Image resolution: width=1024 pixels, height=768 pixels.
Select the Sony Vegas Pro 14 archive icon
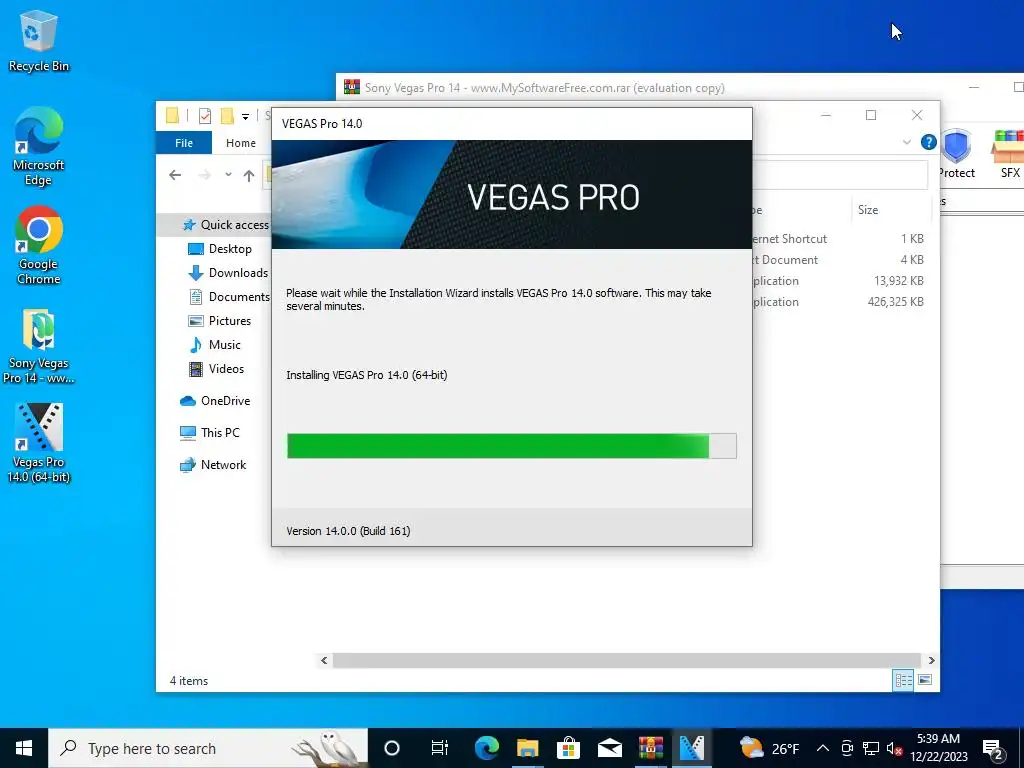pos(39,346)
